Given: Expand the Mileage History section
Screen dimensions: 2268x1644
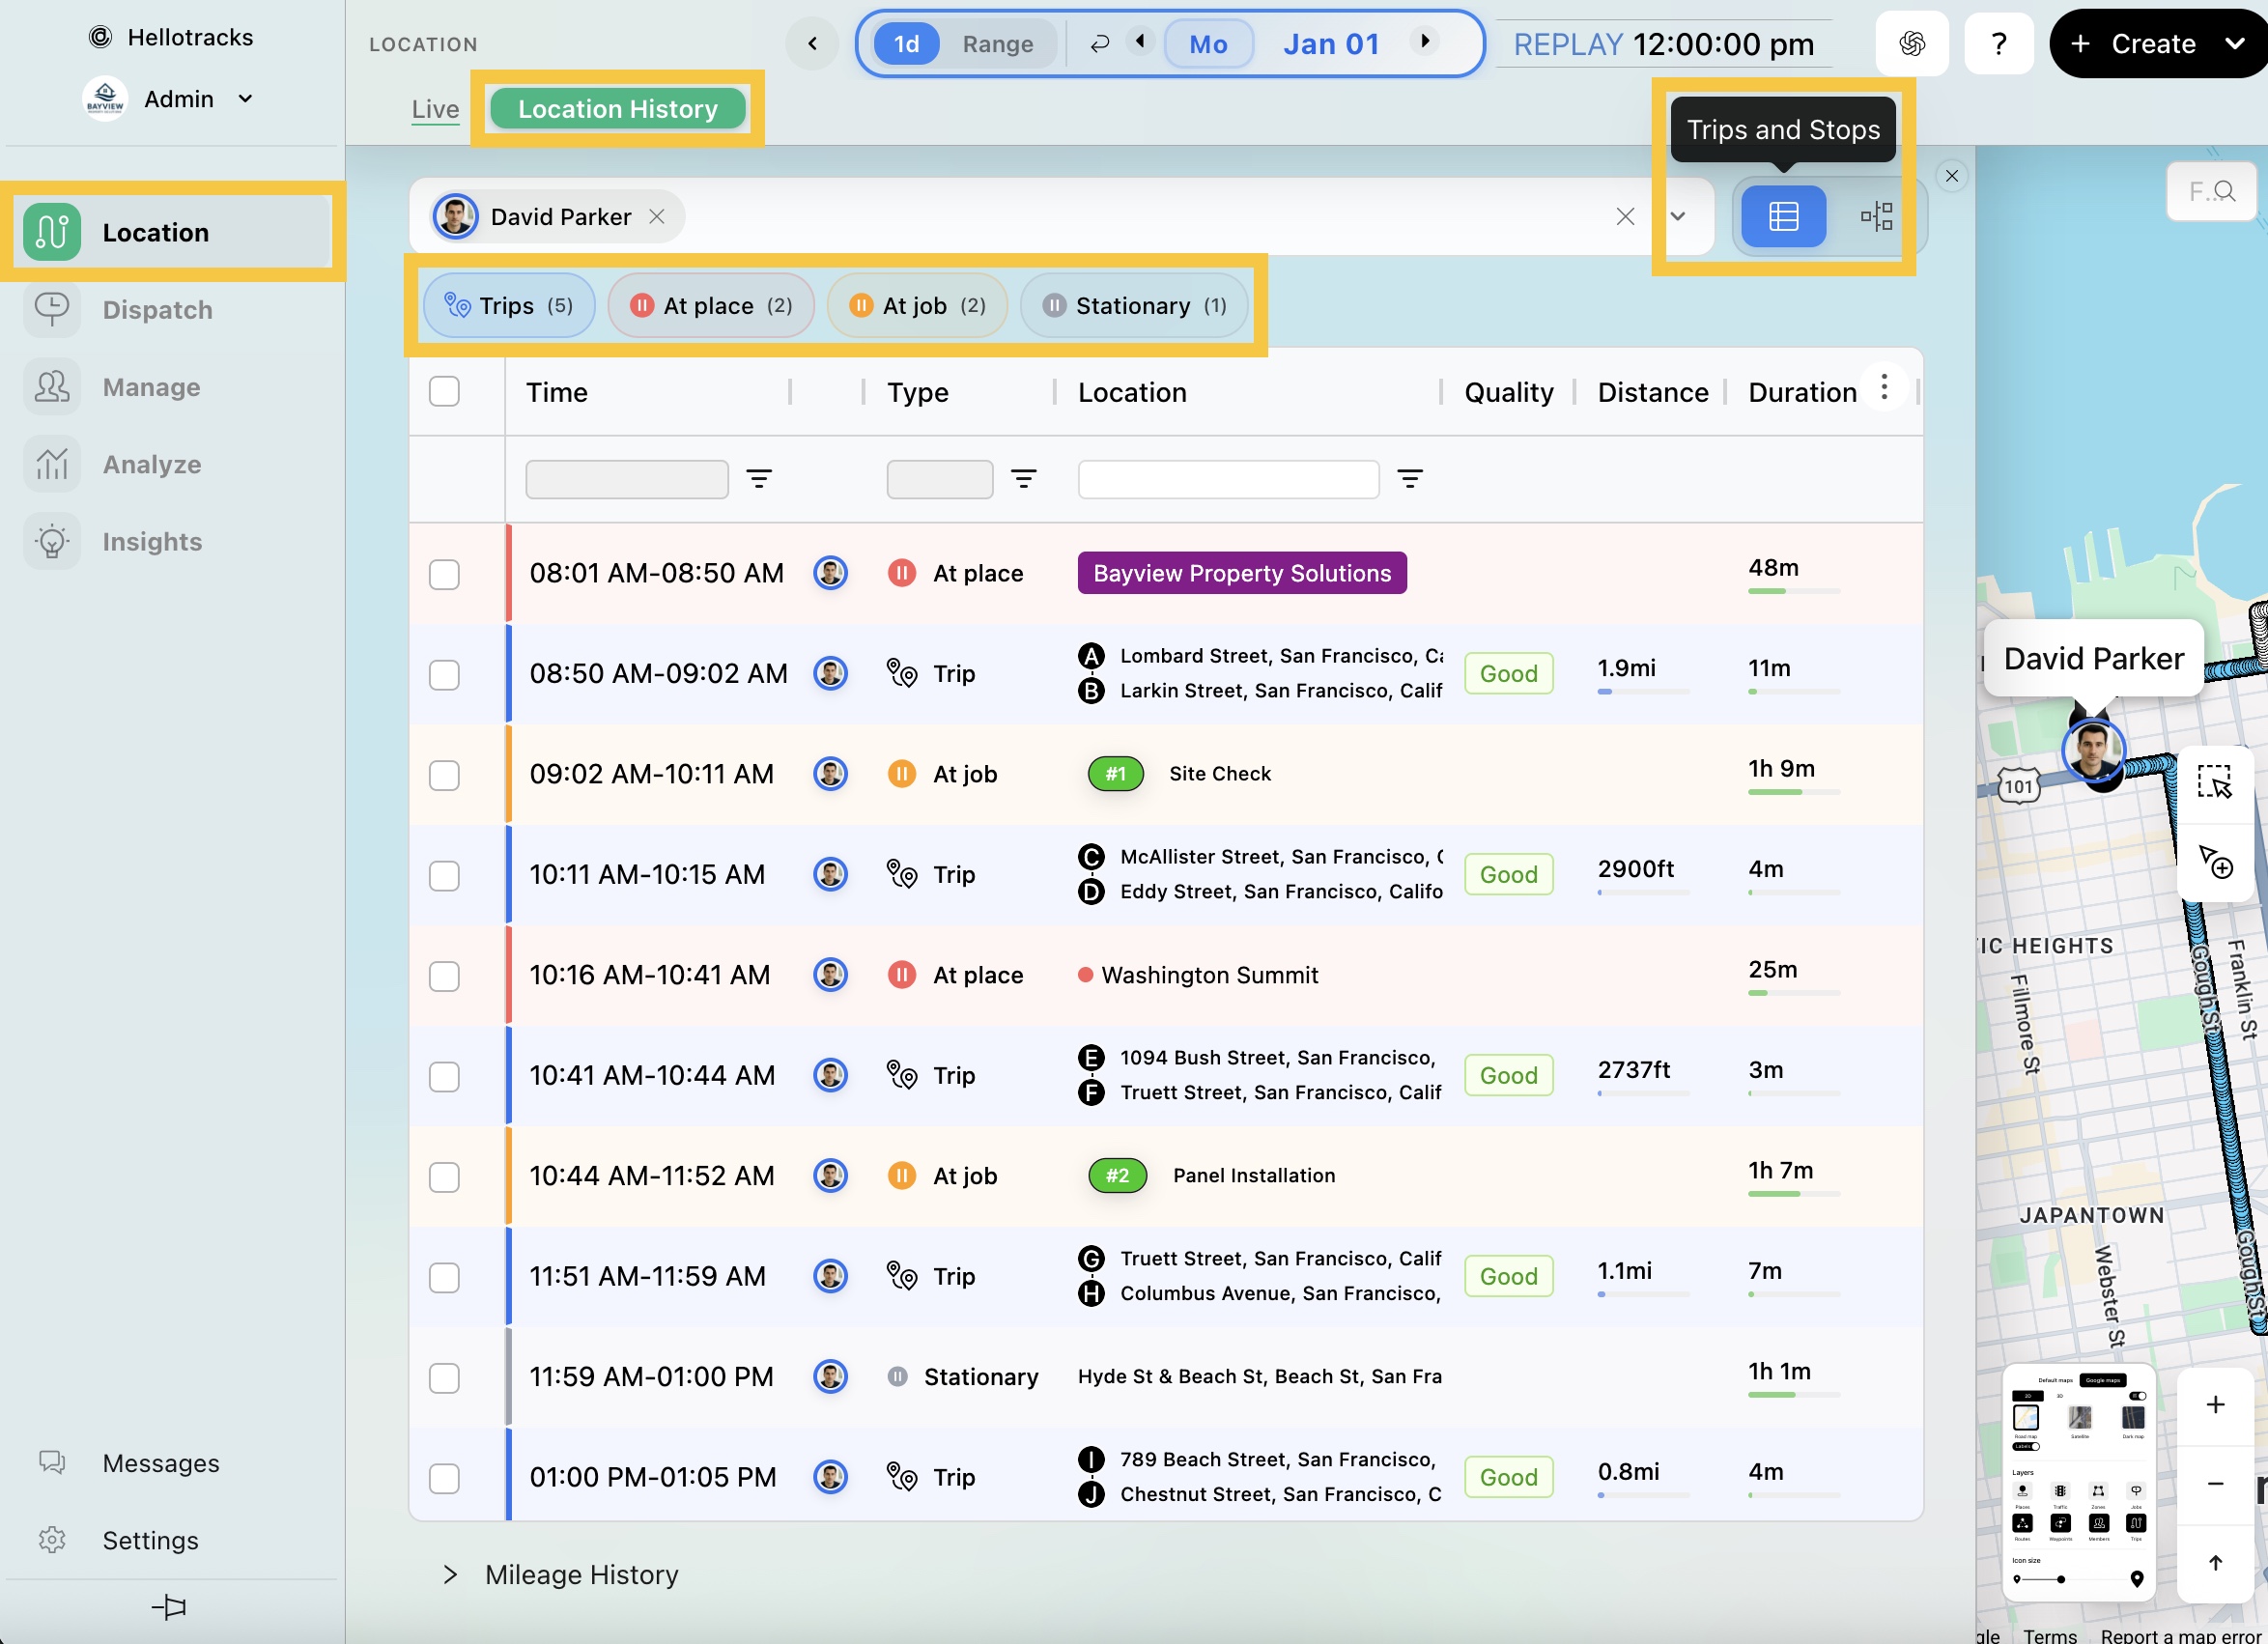Looking at the screenshot, I should (x=450, y=1575).
